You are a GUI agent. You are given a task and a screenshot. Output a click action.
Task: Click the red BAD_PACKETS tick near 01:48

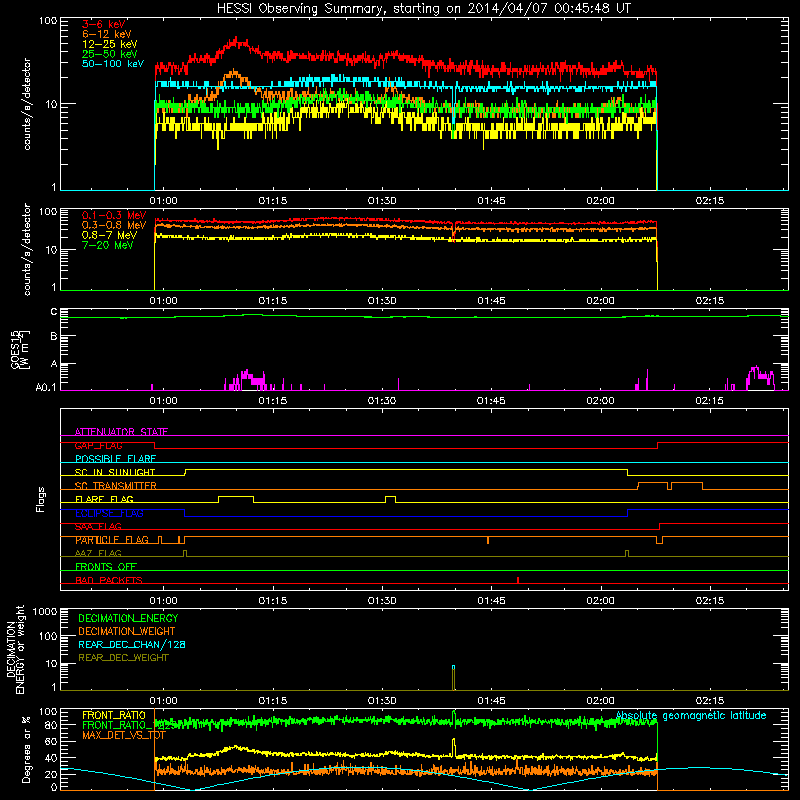pos(518,580)
